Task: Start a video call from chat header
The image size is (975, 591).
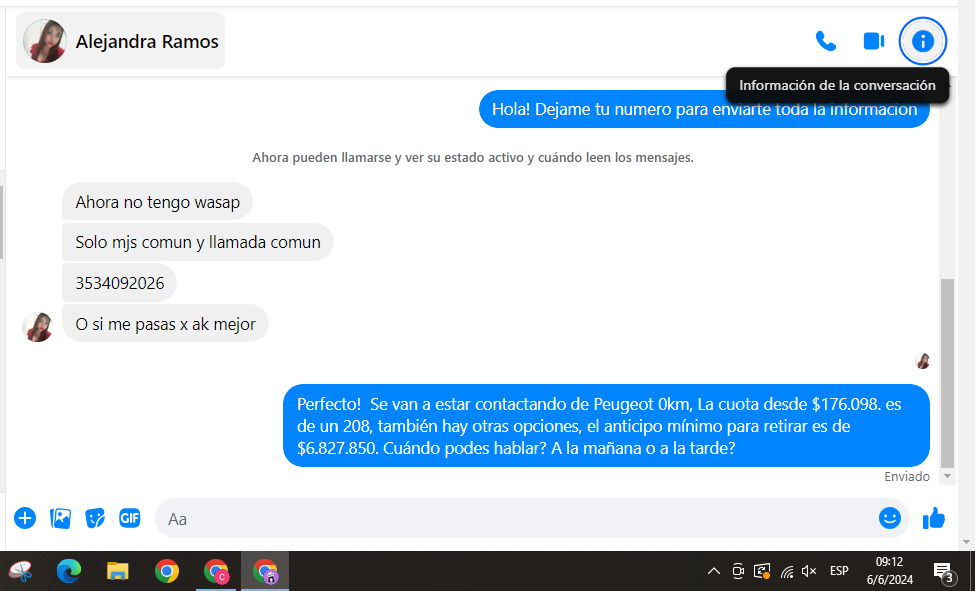Action: (873, 41)
